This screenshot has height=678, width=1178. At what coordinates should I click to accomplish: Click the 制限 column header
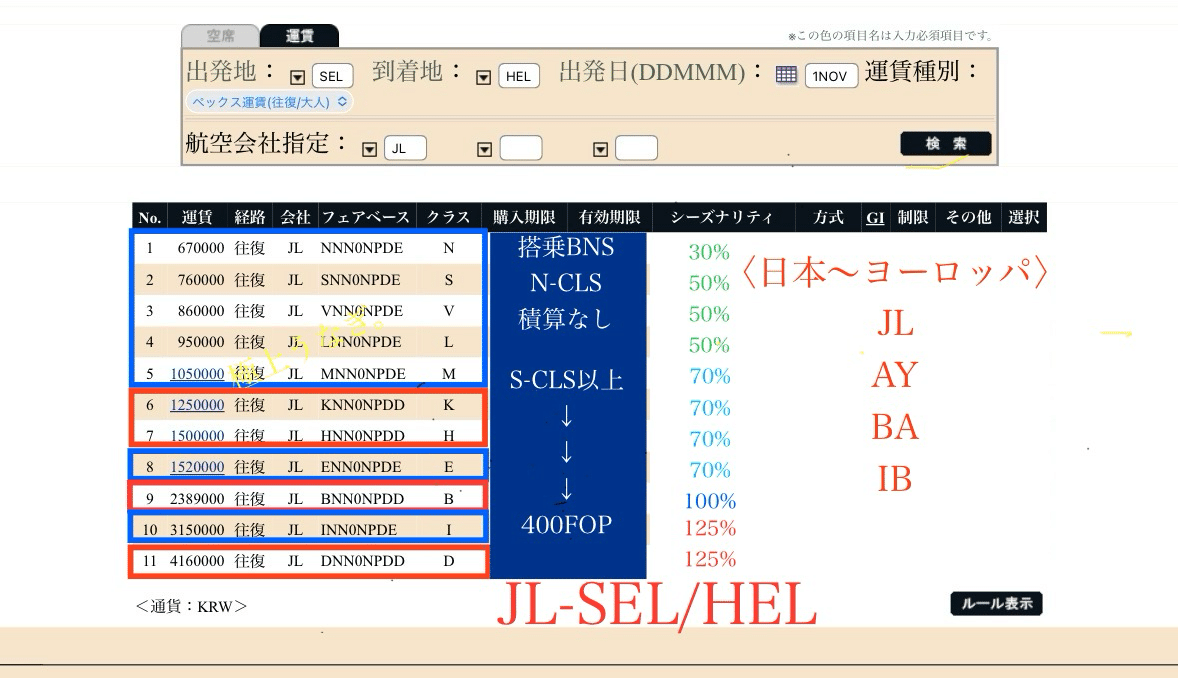(913, 217)
